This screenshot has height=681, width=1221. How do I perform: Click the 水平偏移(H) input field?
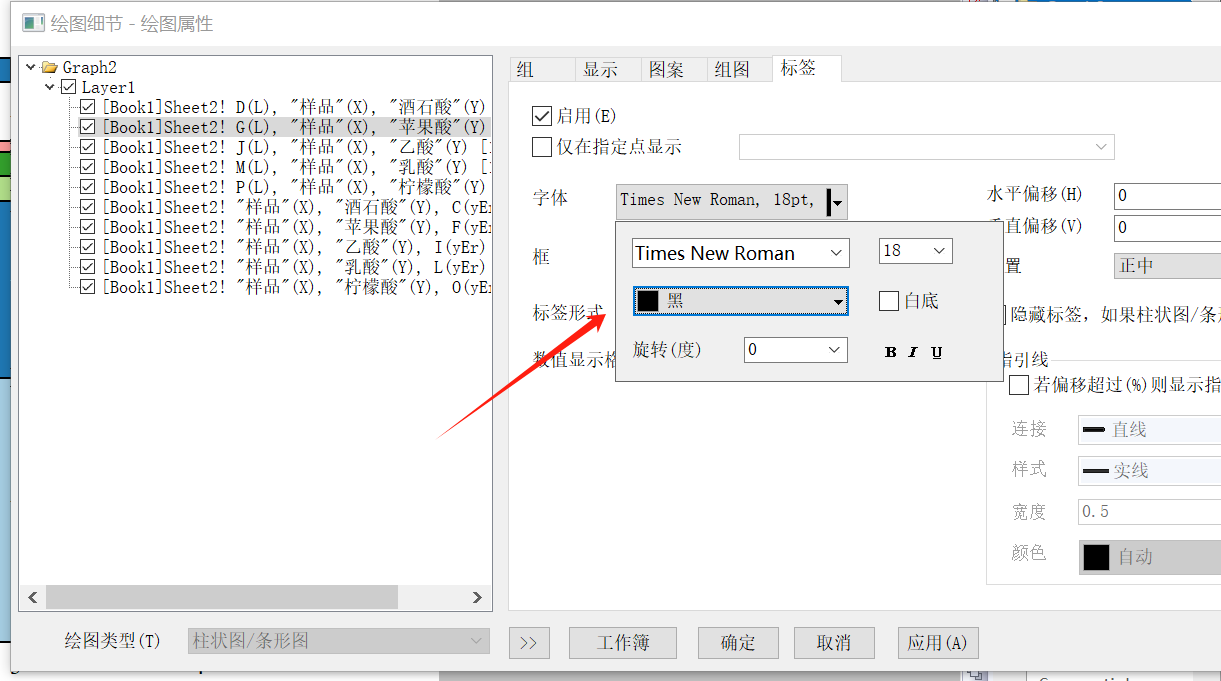point(1166,196)
